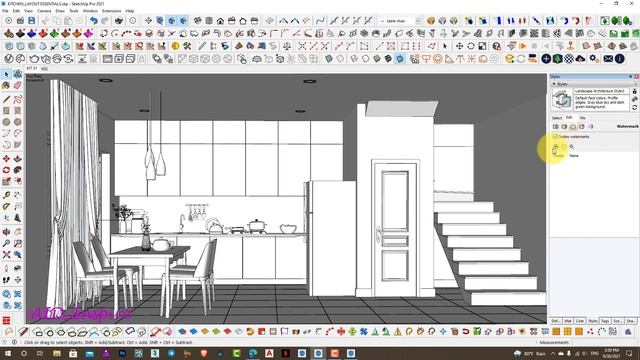The image size is (640, 360).
Task: Select the Pan hand tool
Action: click(18, 232)
